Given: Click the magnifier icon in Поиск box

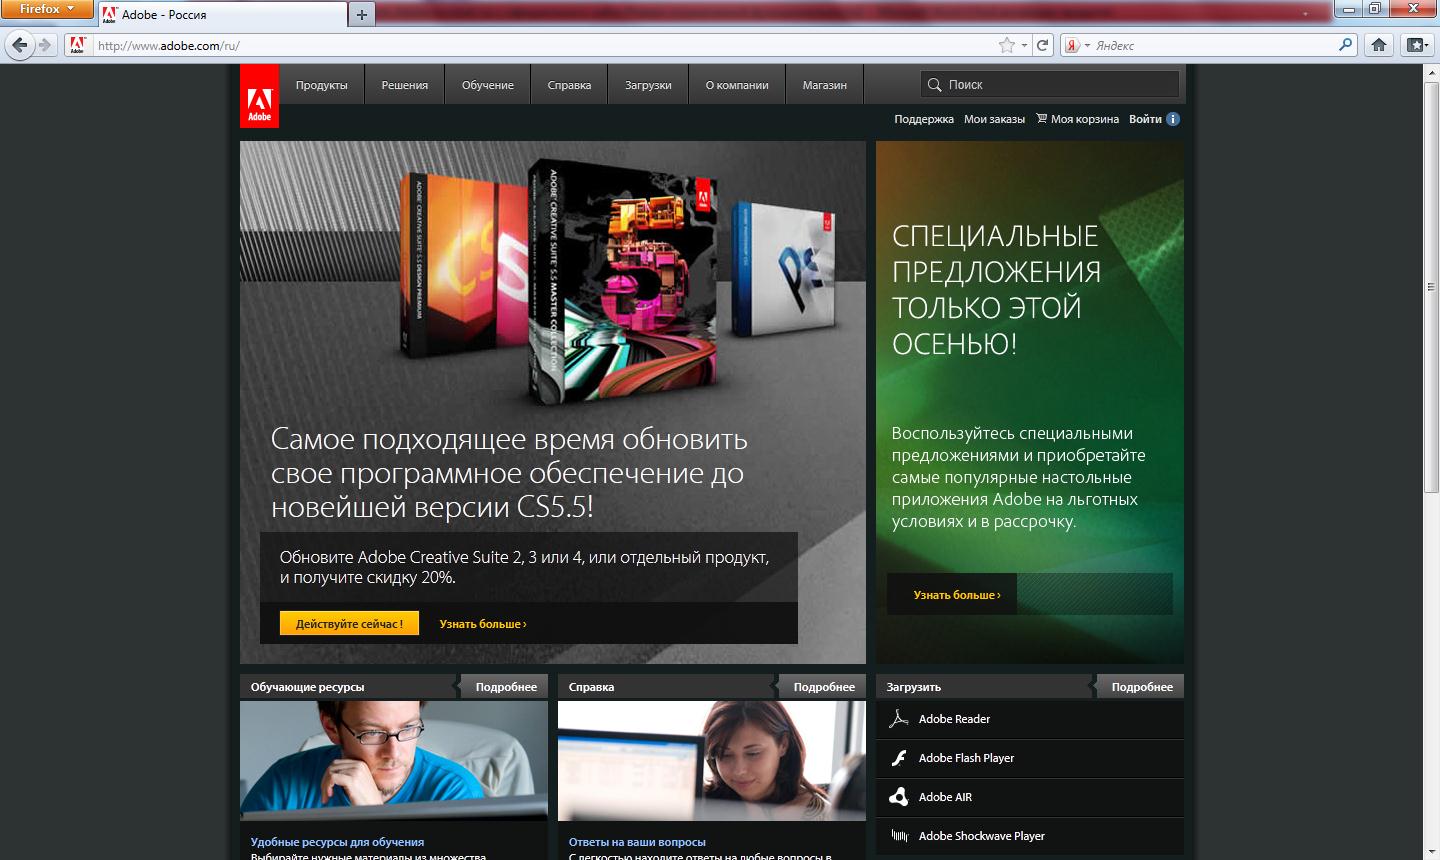Looking at the screenshot, I should (x=935, y=85).
